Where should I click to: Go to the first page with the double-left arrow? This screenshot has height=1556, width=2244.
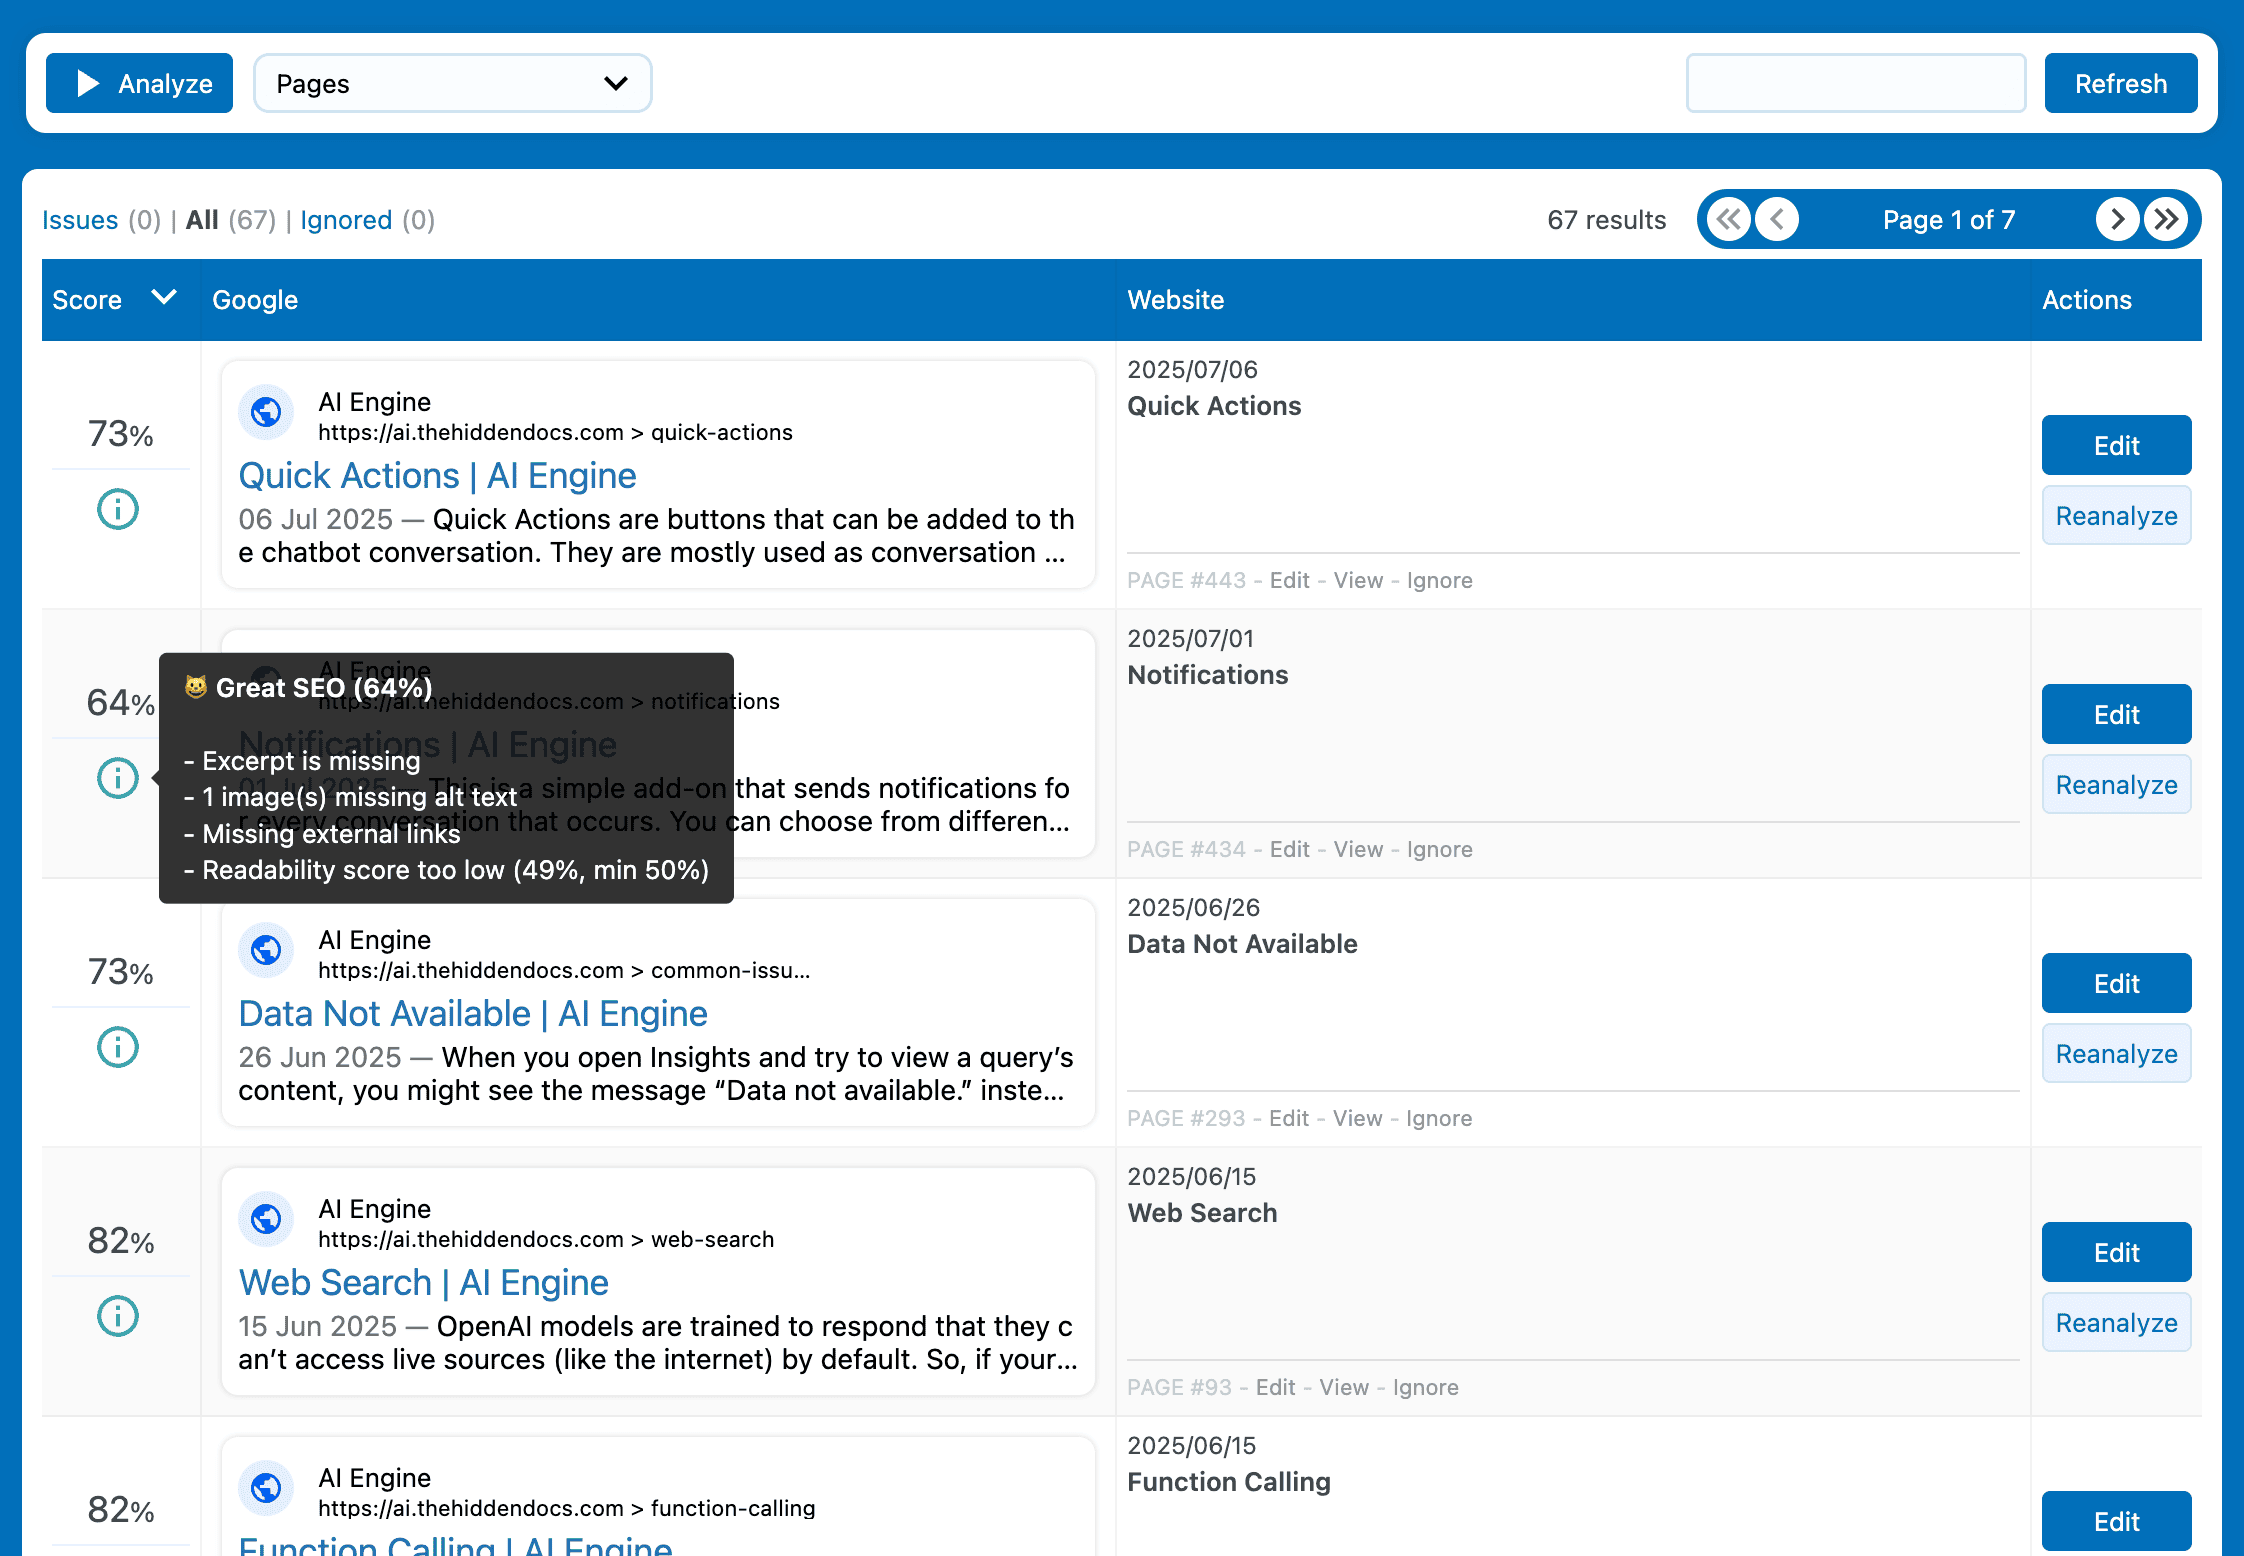click(x=1729, y=220)
